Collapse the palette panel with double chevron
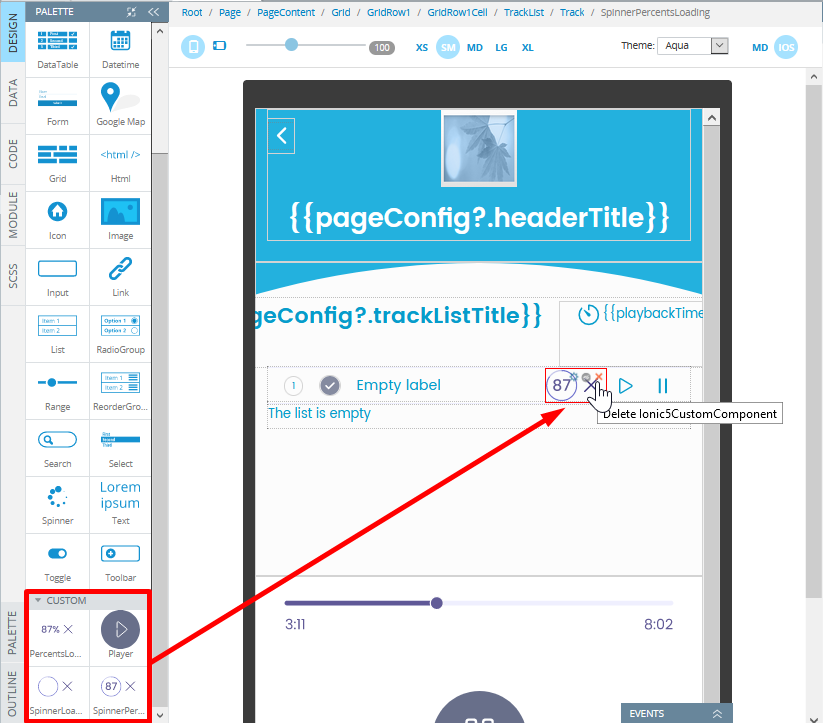 (x=153, y=12)
